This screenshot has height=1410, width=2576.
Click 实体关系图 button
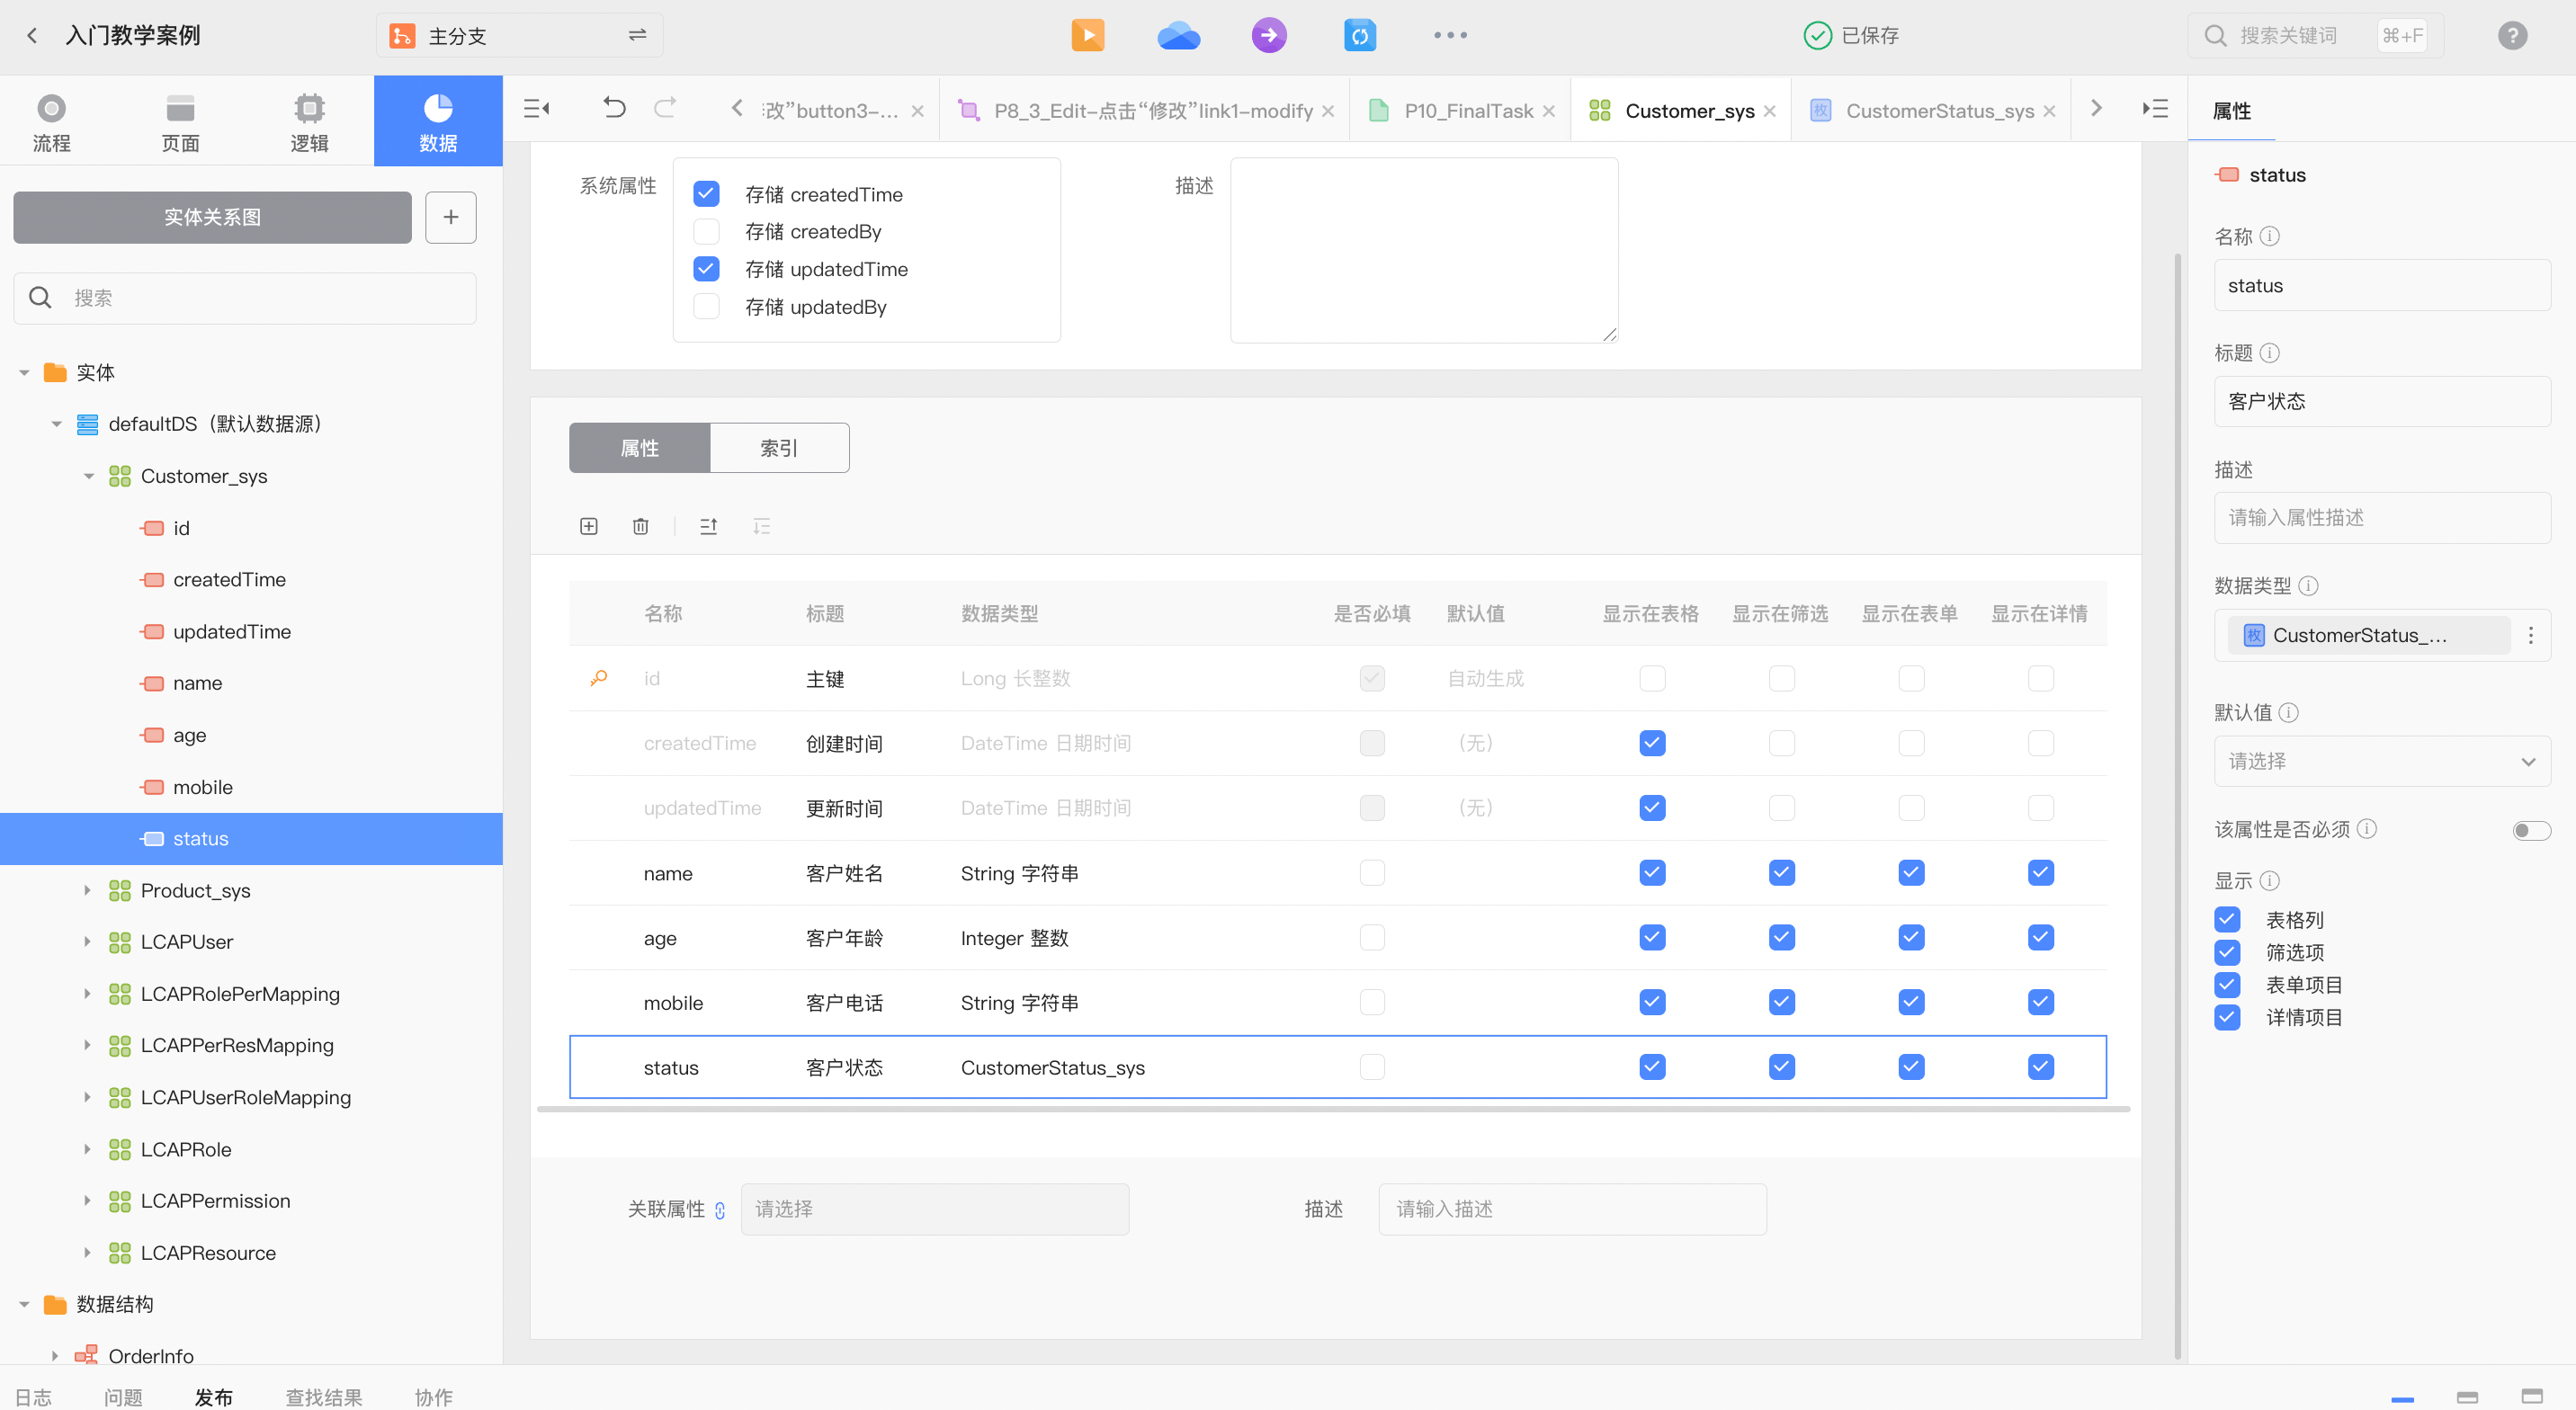[212, 217]
